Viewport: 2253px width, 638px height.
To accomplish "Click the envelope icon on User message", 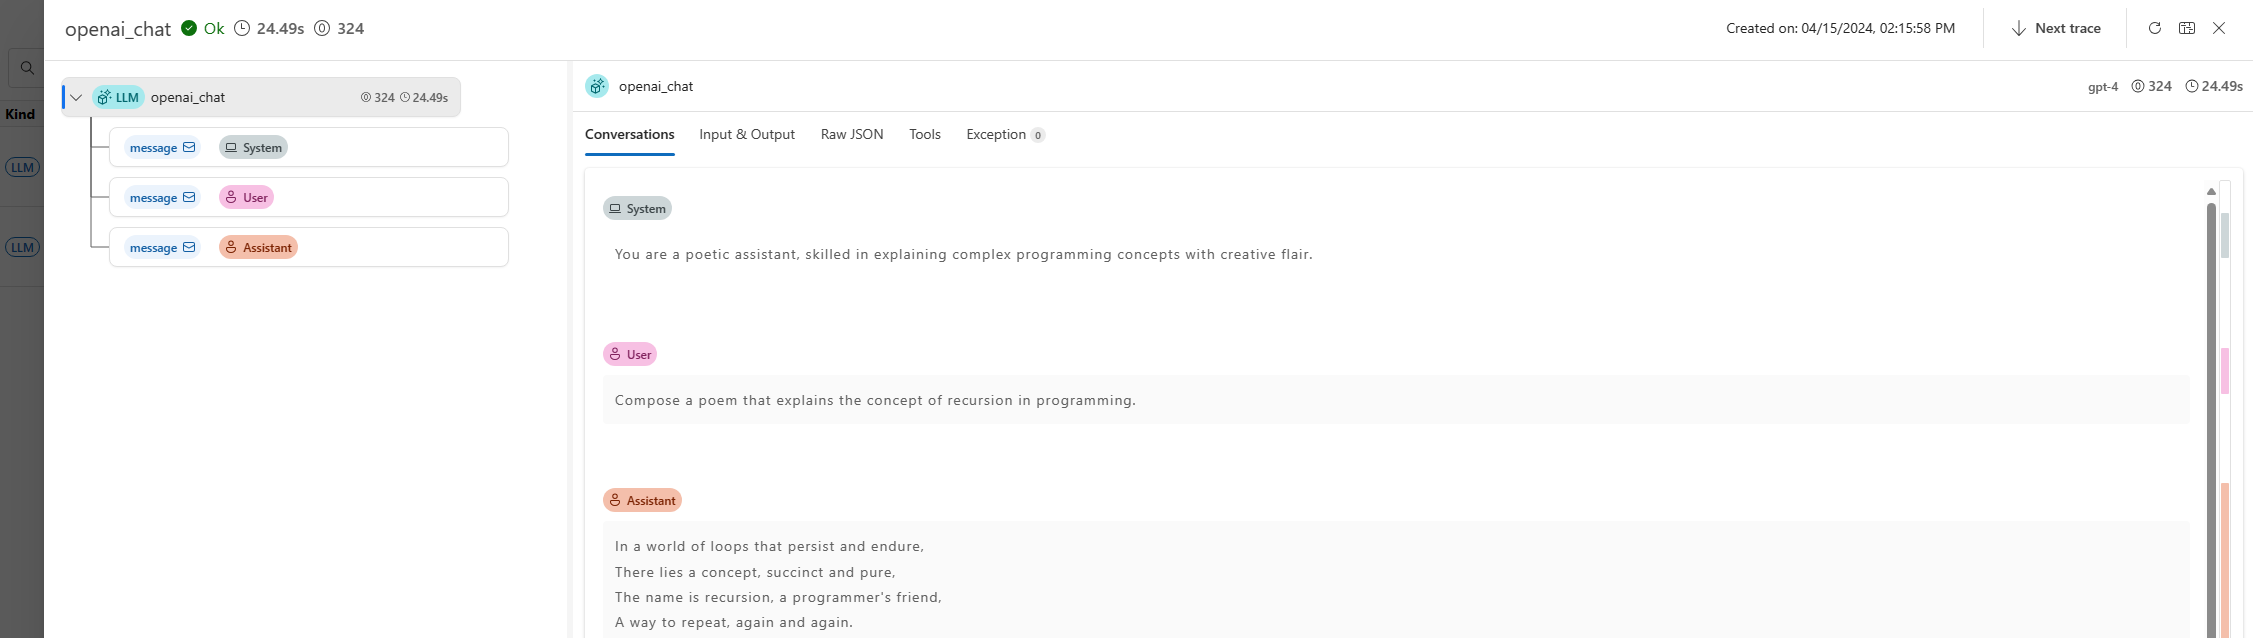I will coord(189,197).
